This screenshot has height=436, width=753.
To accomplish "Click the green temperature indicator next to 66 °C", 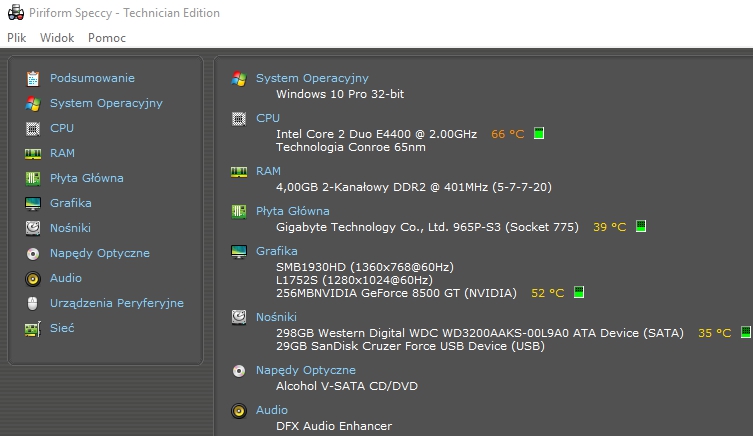I will [x=539, y=133].
